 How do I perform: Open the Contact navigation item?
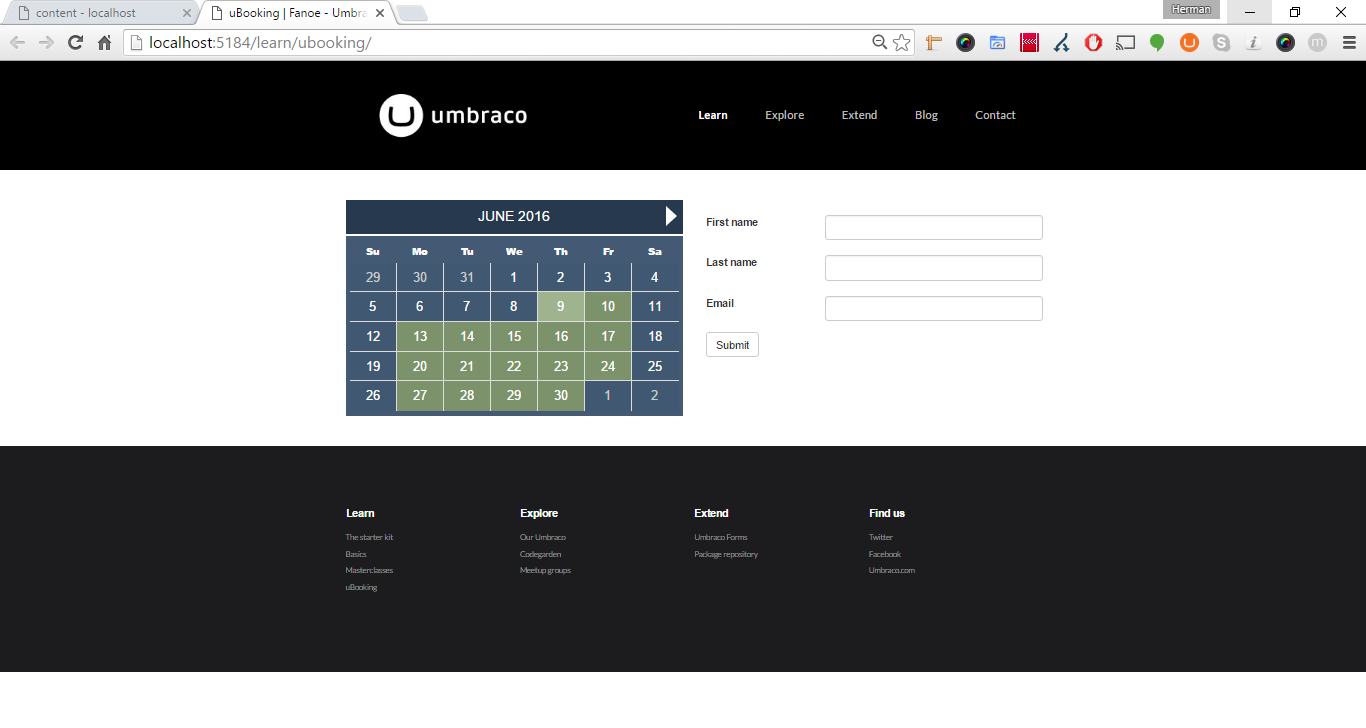(x=995, y=115)
